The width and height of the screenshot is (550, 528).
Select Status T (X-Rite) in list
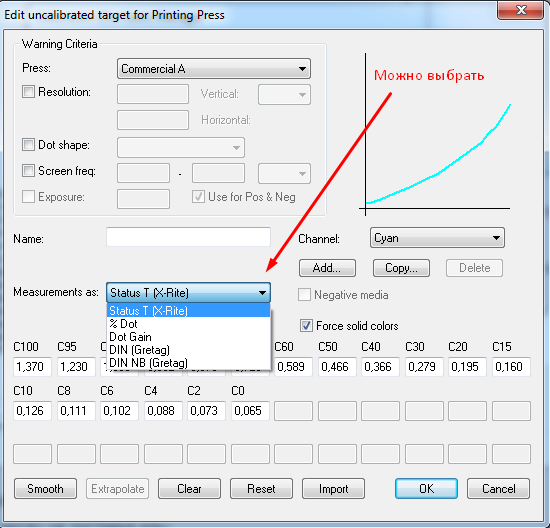[188, 310]
